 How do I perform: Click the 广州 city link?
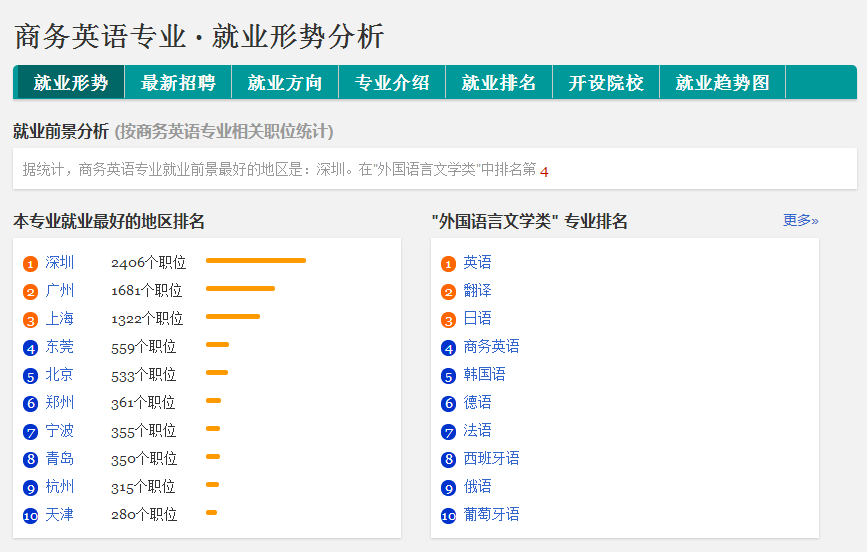(60, 290)
